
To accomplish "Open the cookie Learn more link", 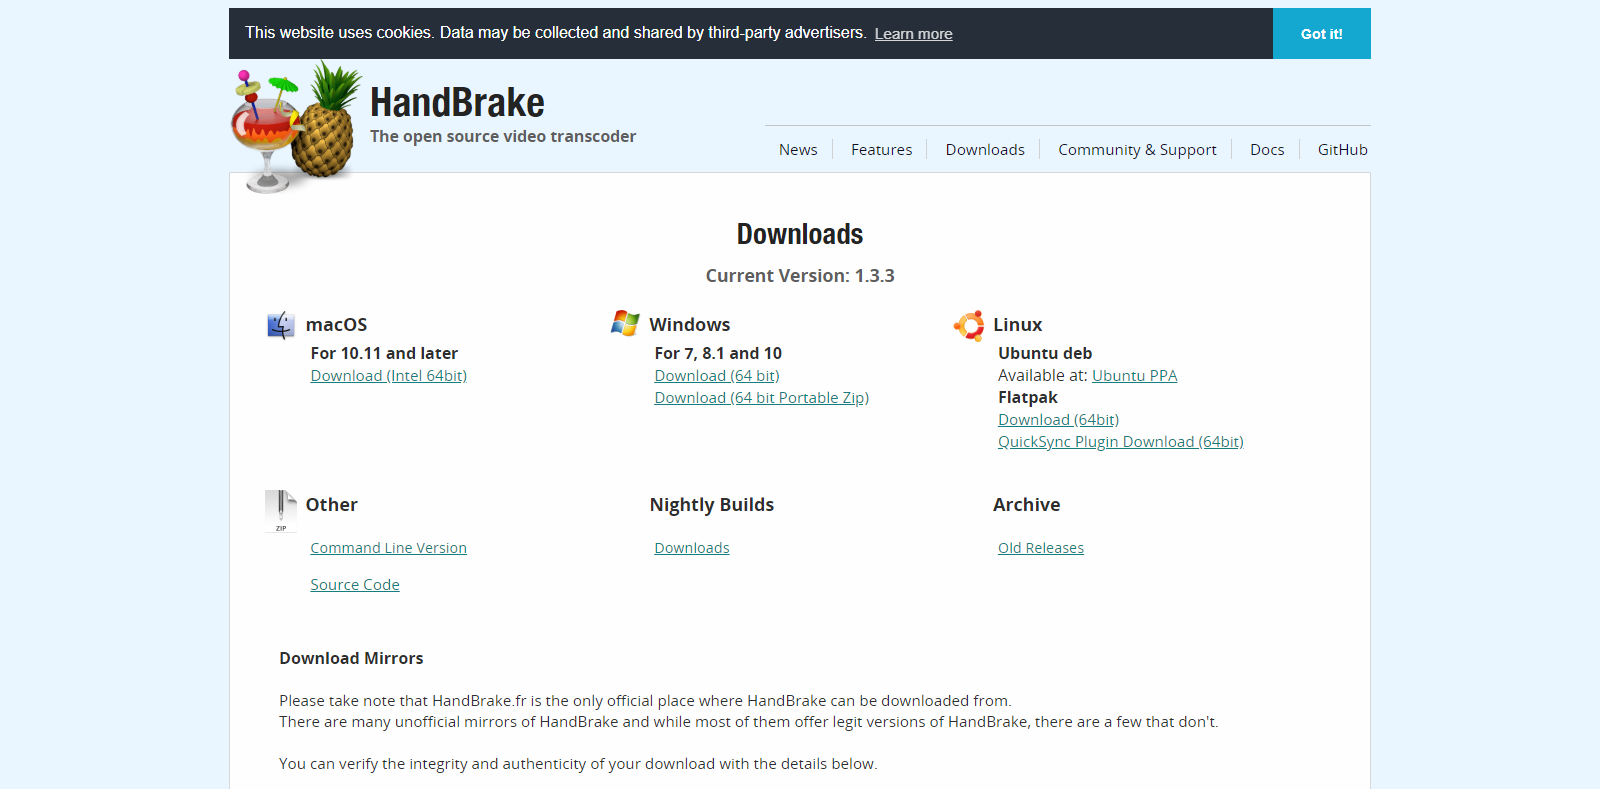I will pos(913,34).
